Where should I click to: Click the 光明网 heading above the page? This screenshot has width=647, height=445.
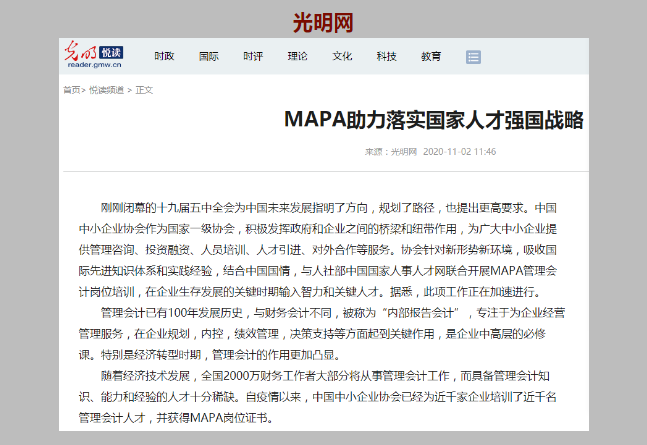coord(323,23)
